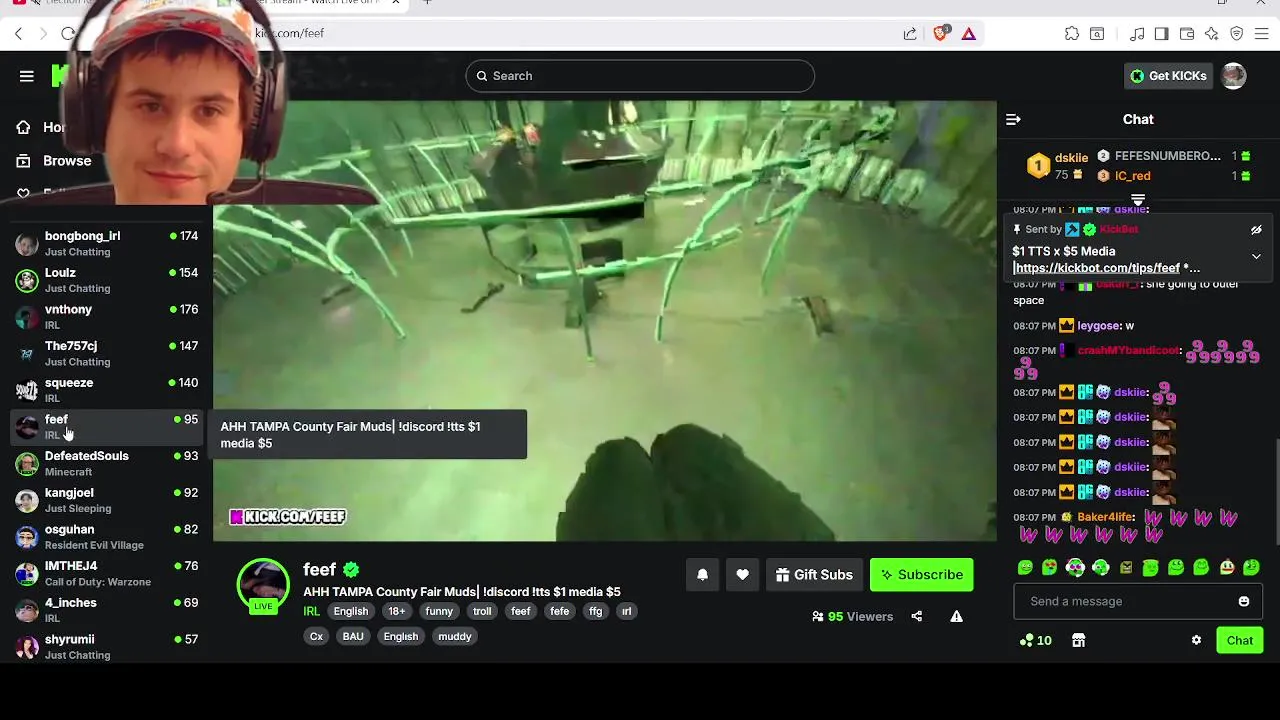This screenshot has height=720, width=1280.
Task: Click the notification bell for feef
Action: click(x=702, y=575)
